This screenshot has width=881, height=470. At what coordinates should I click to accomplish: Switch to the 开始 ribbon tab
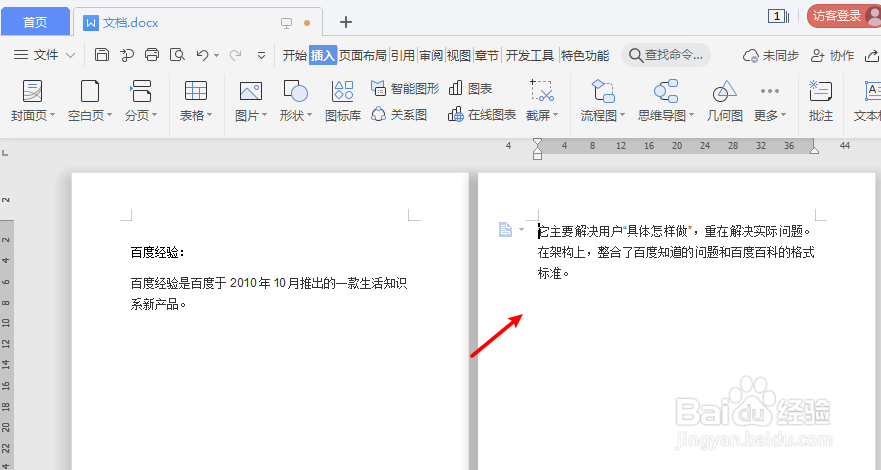pos(294,55)
